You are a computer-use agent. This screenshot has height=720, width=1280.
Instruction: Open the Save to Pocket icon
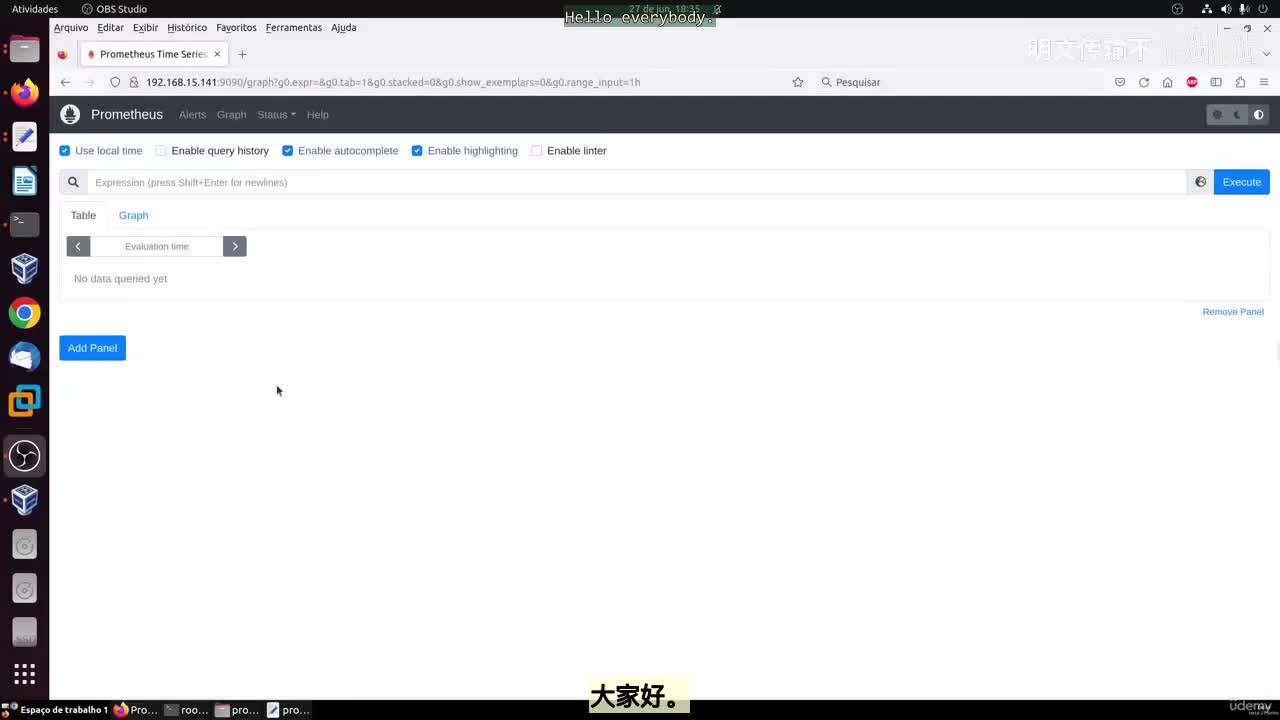pos(1120,82)
